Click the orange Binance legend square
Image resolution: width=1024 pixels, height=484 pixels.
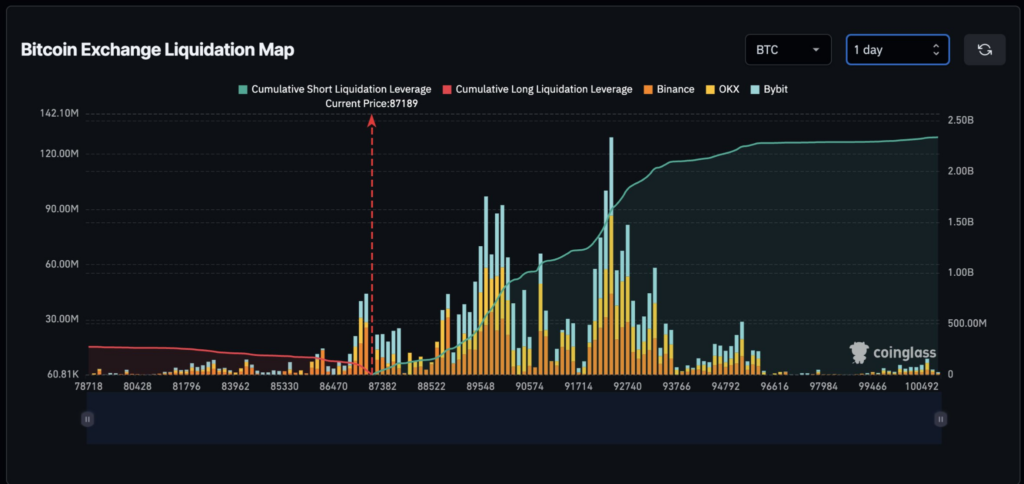[648, 90]
